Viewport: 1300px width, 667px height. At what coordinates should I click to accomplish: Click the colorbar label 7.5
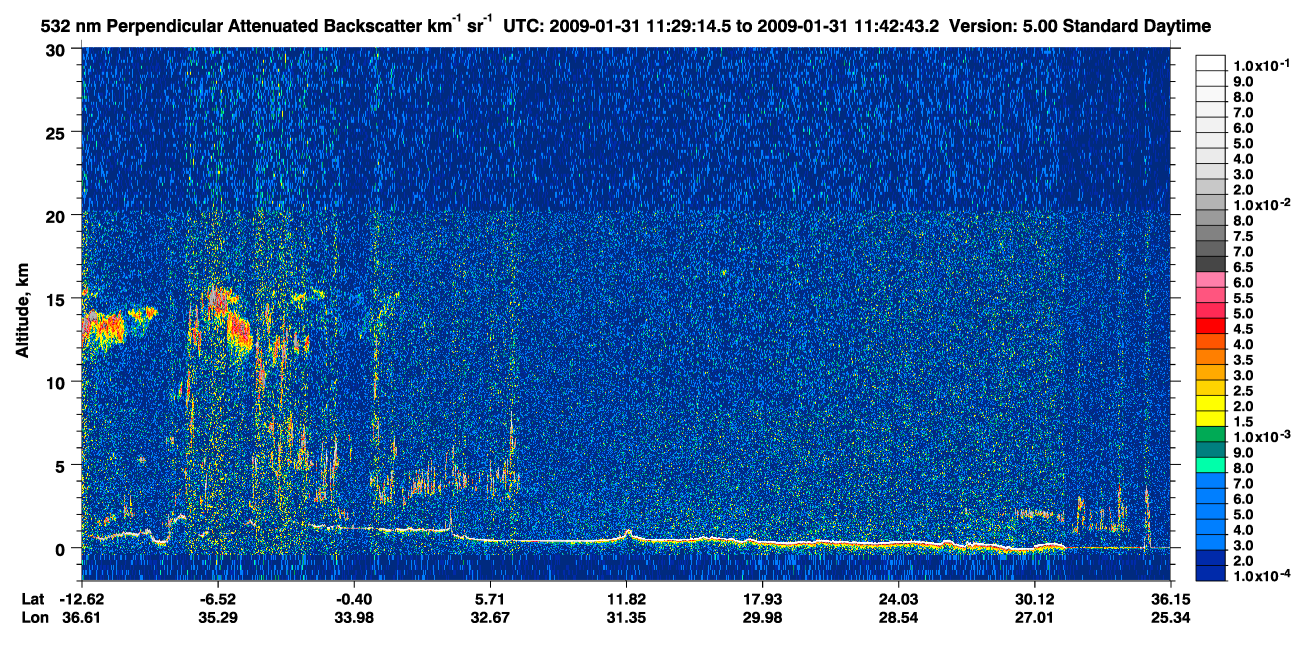coord(1245,235)
